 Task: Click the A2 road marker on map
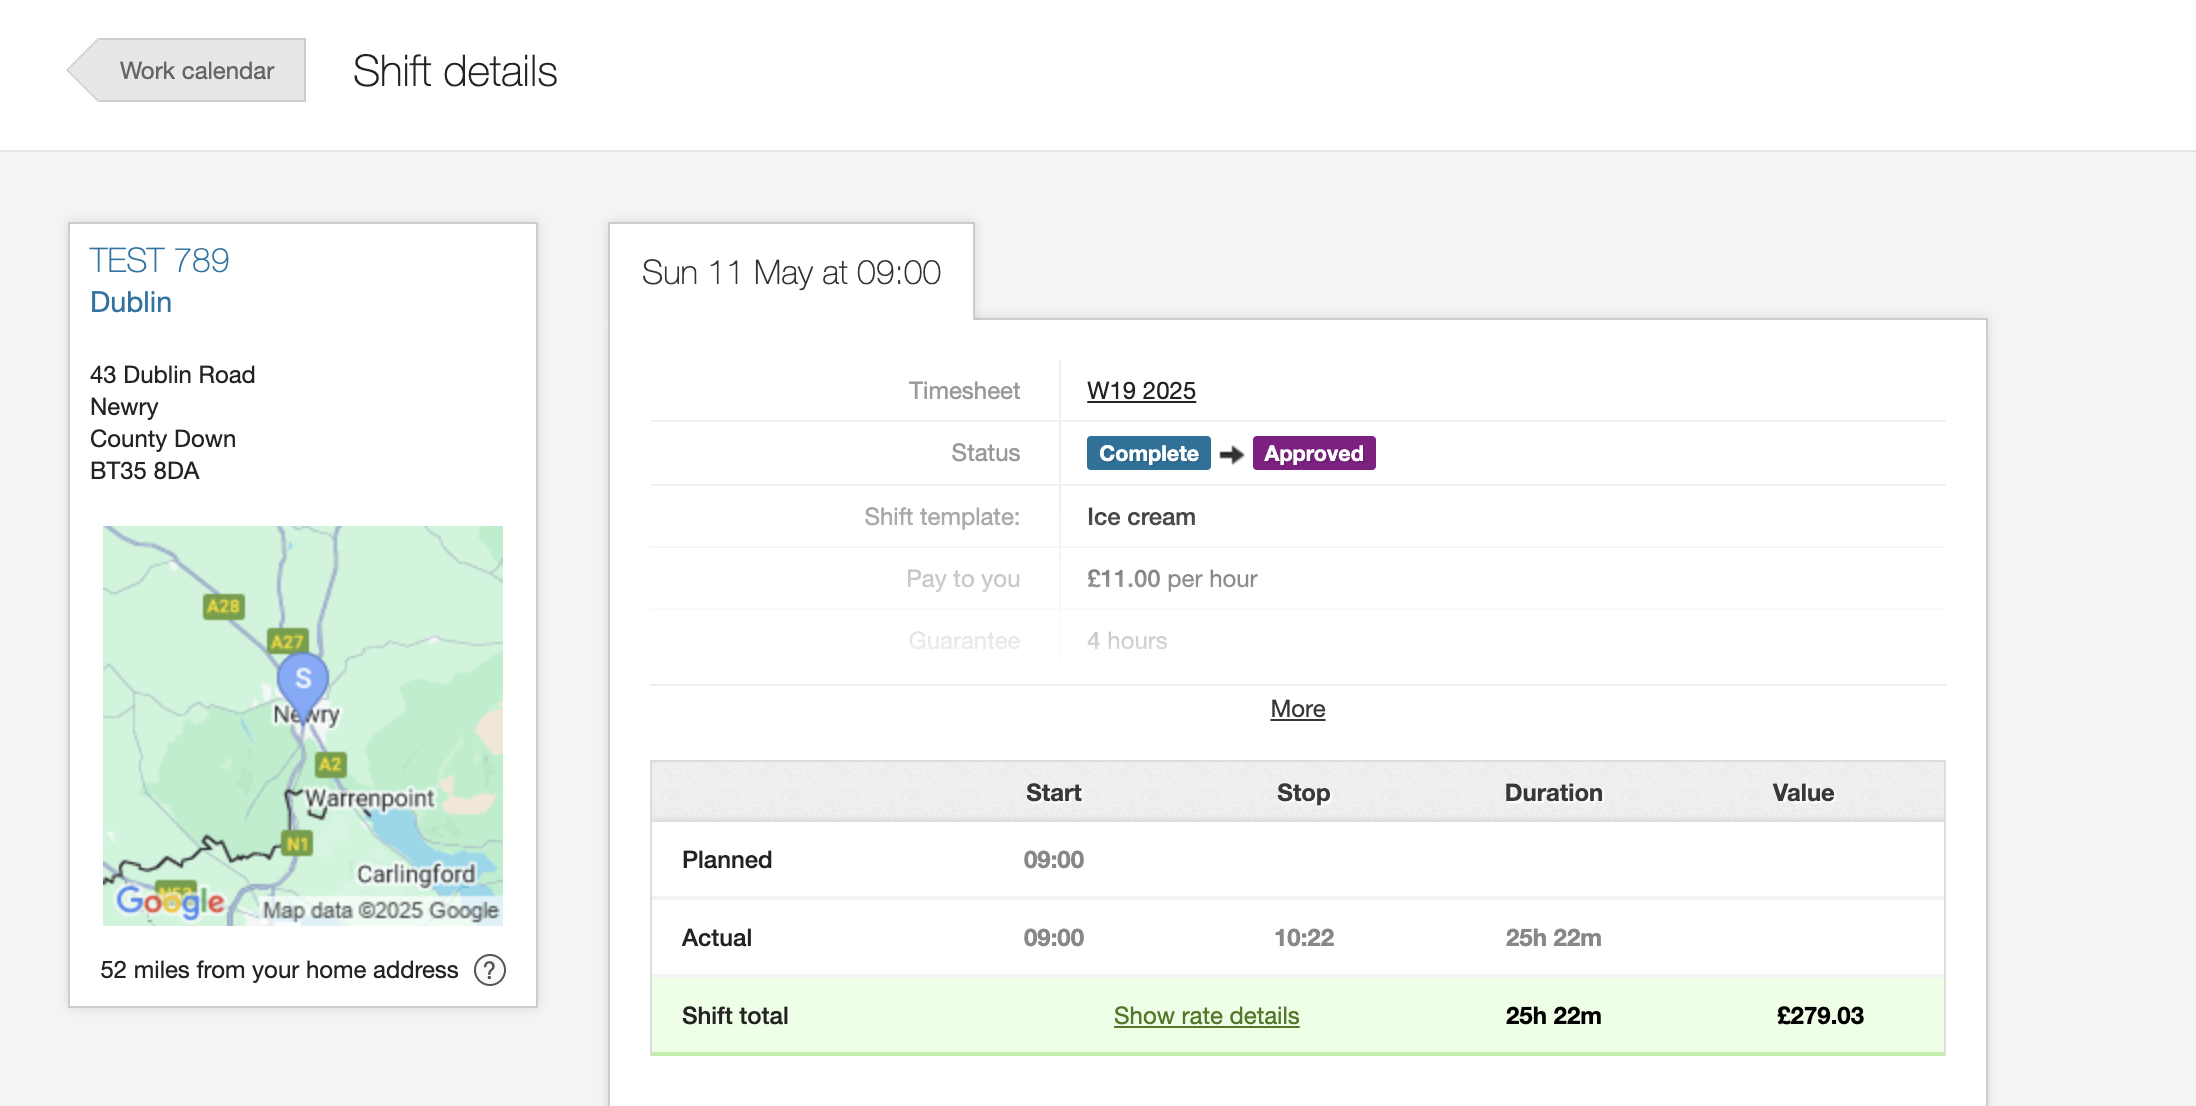pyautogui.click(x=330, y=764)
